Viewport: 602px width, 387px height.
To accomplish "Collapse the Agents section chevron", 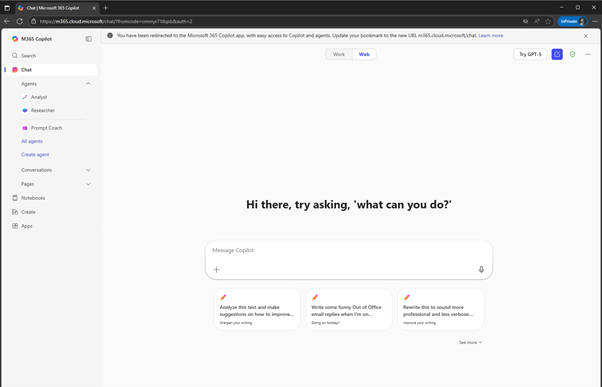I will click(x=88, y=84).
